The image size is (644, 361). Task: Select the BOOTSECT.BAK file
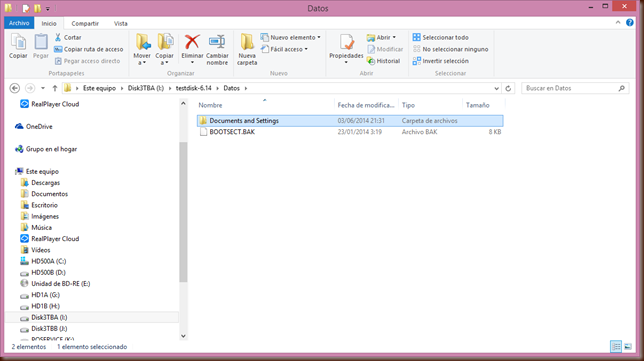[350, 132]
